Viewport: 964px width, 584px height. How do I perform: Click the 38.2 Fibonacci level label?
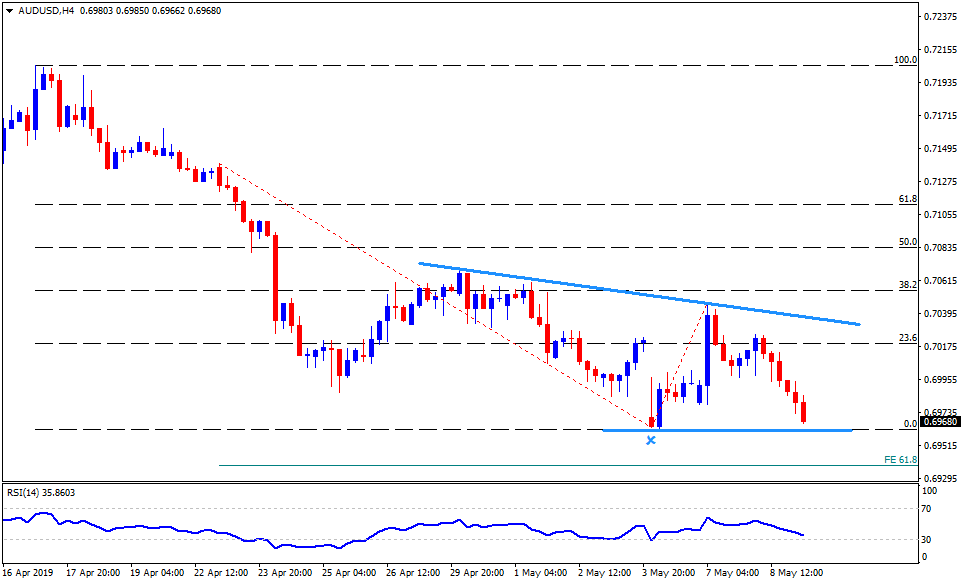coord(907,285)
